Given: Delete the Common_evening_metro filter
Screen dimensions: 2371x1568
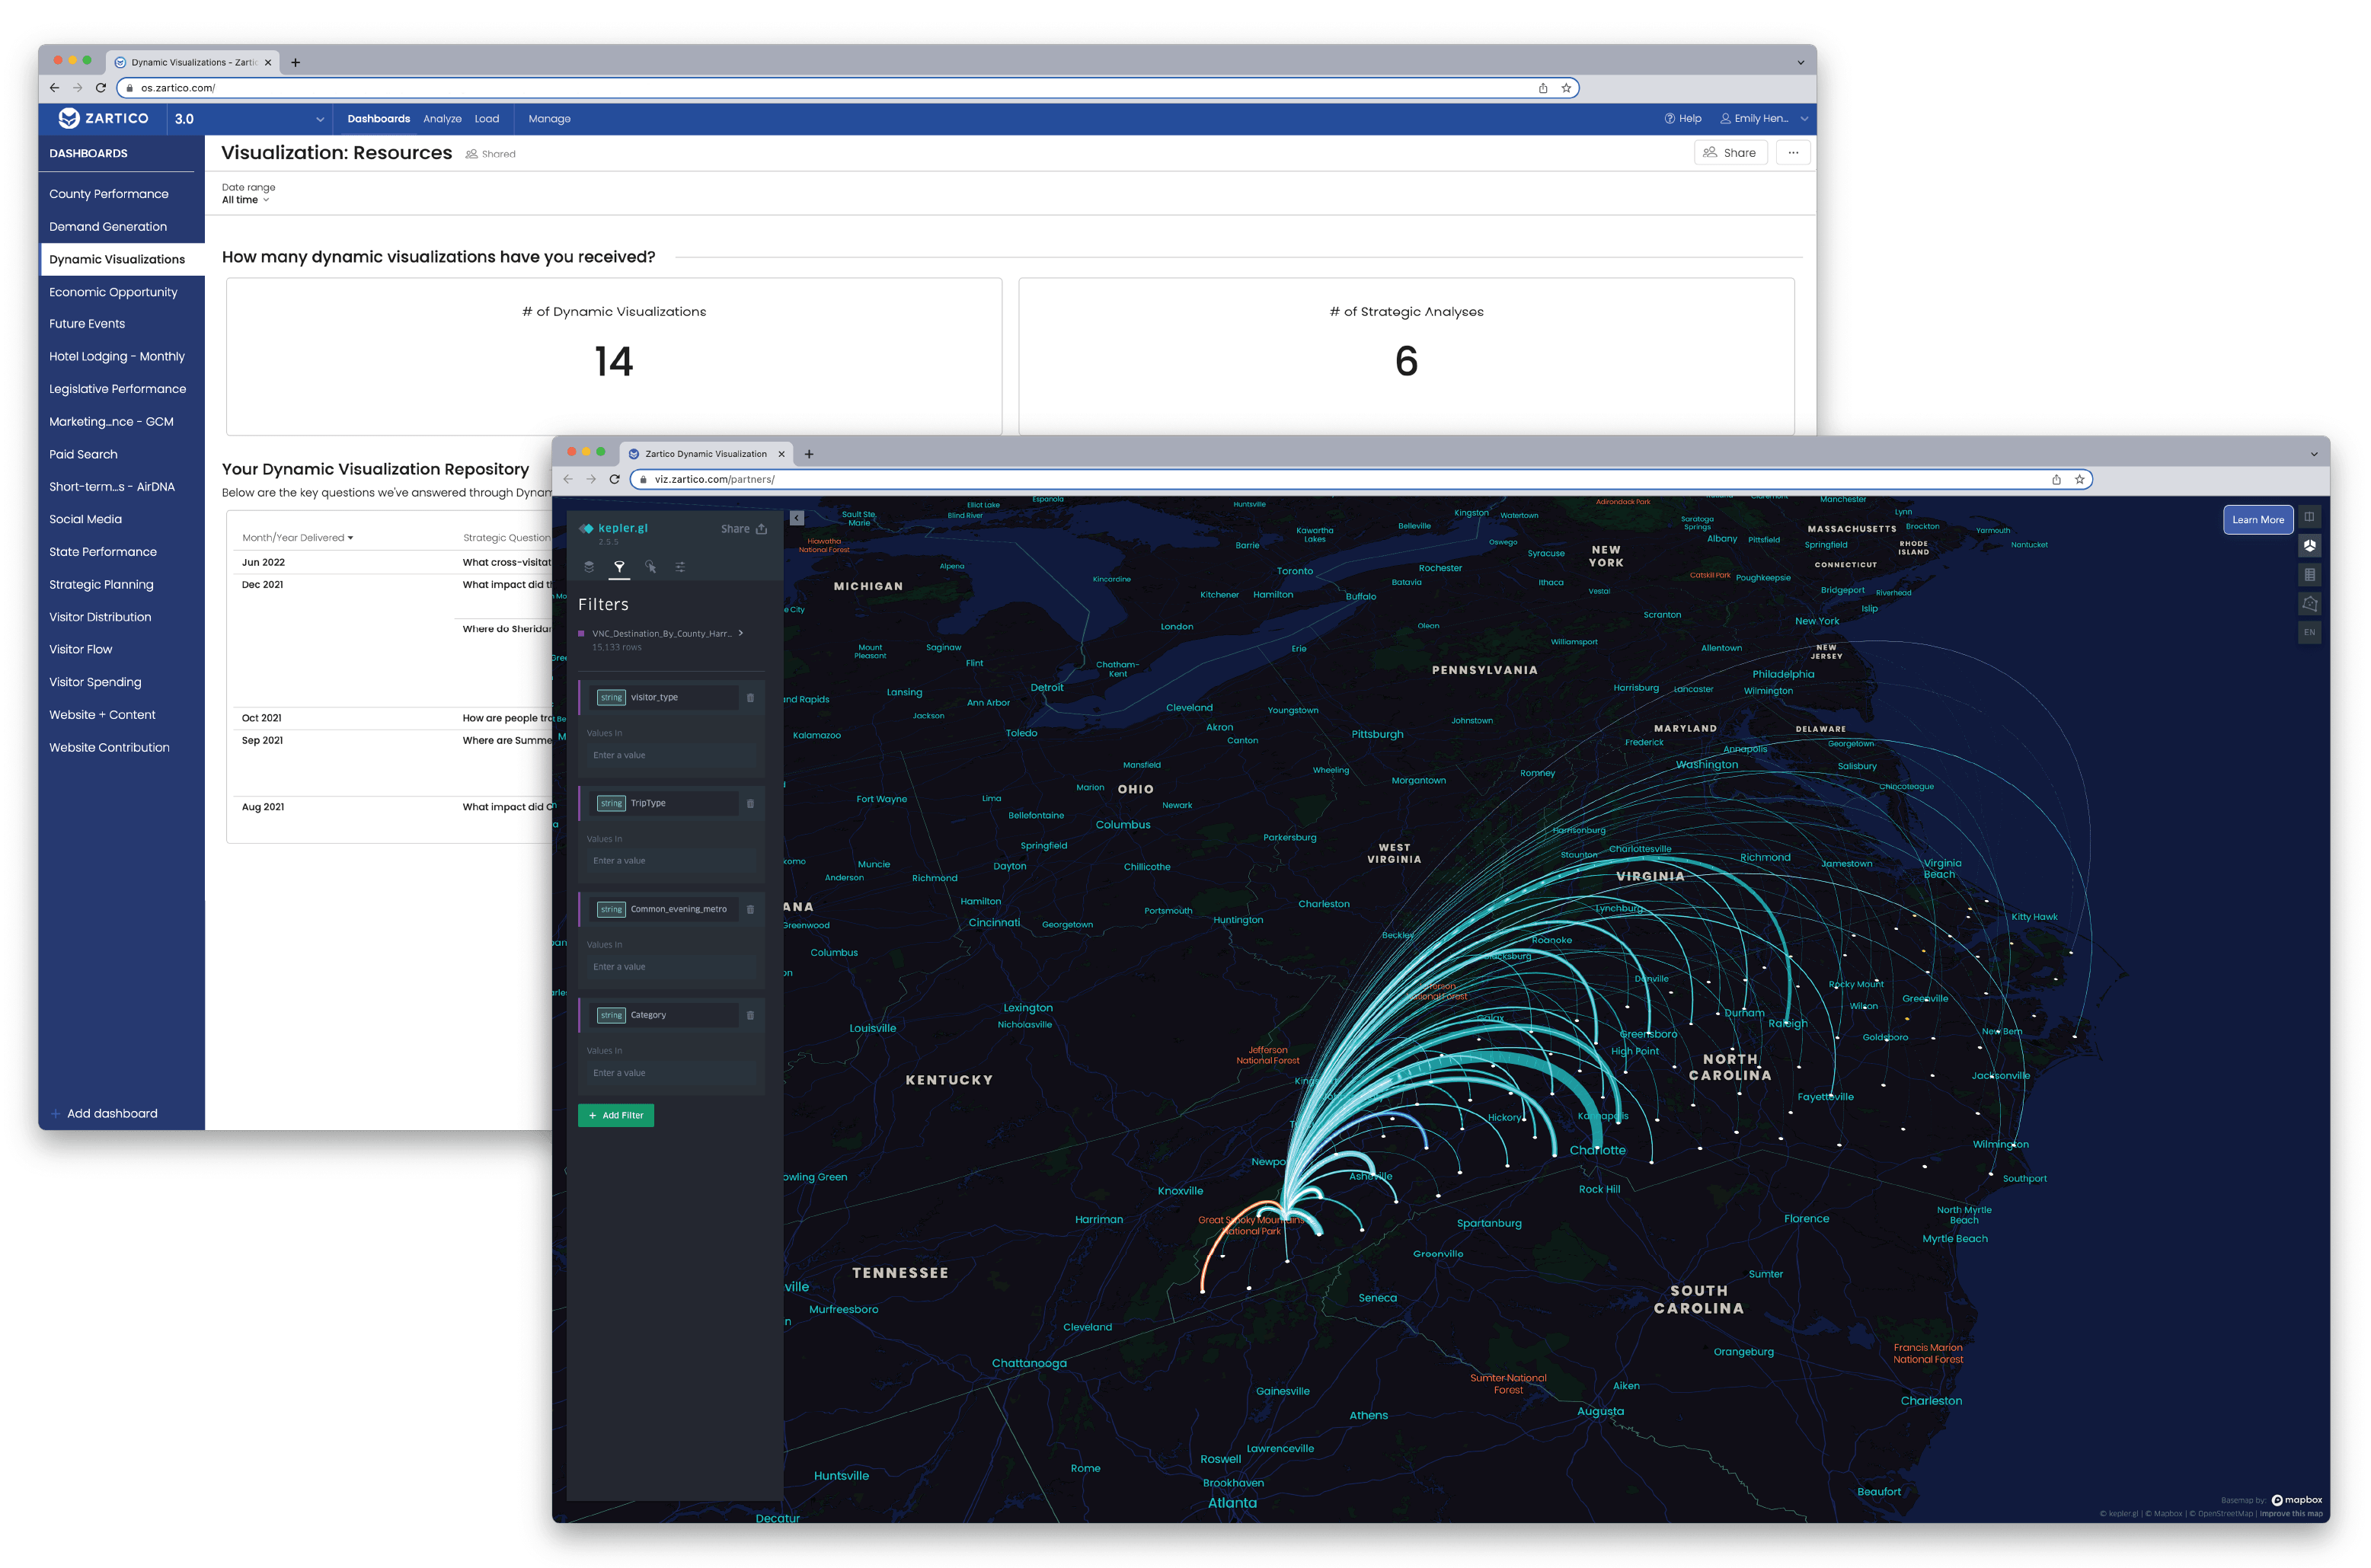Looking at the screenshot, I should pyautogui.click(x=750, y=910).
